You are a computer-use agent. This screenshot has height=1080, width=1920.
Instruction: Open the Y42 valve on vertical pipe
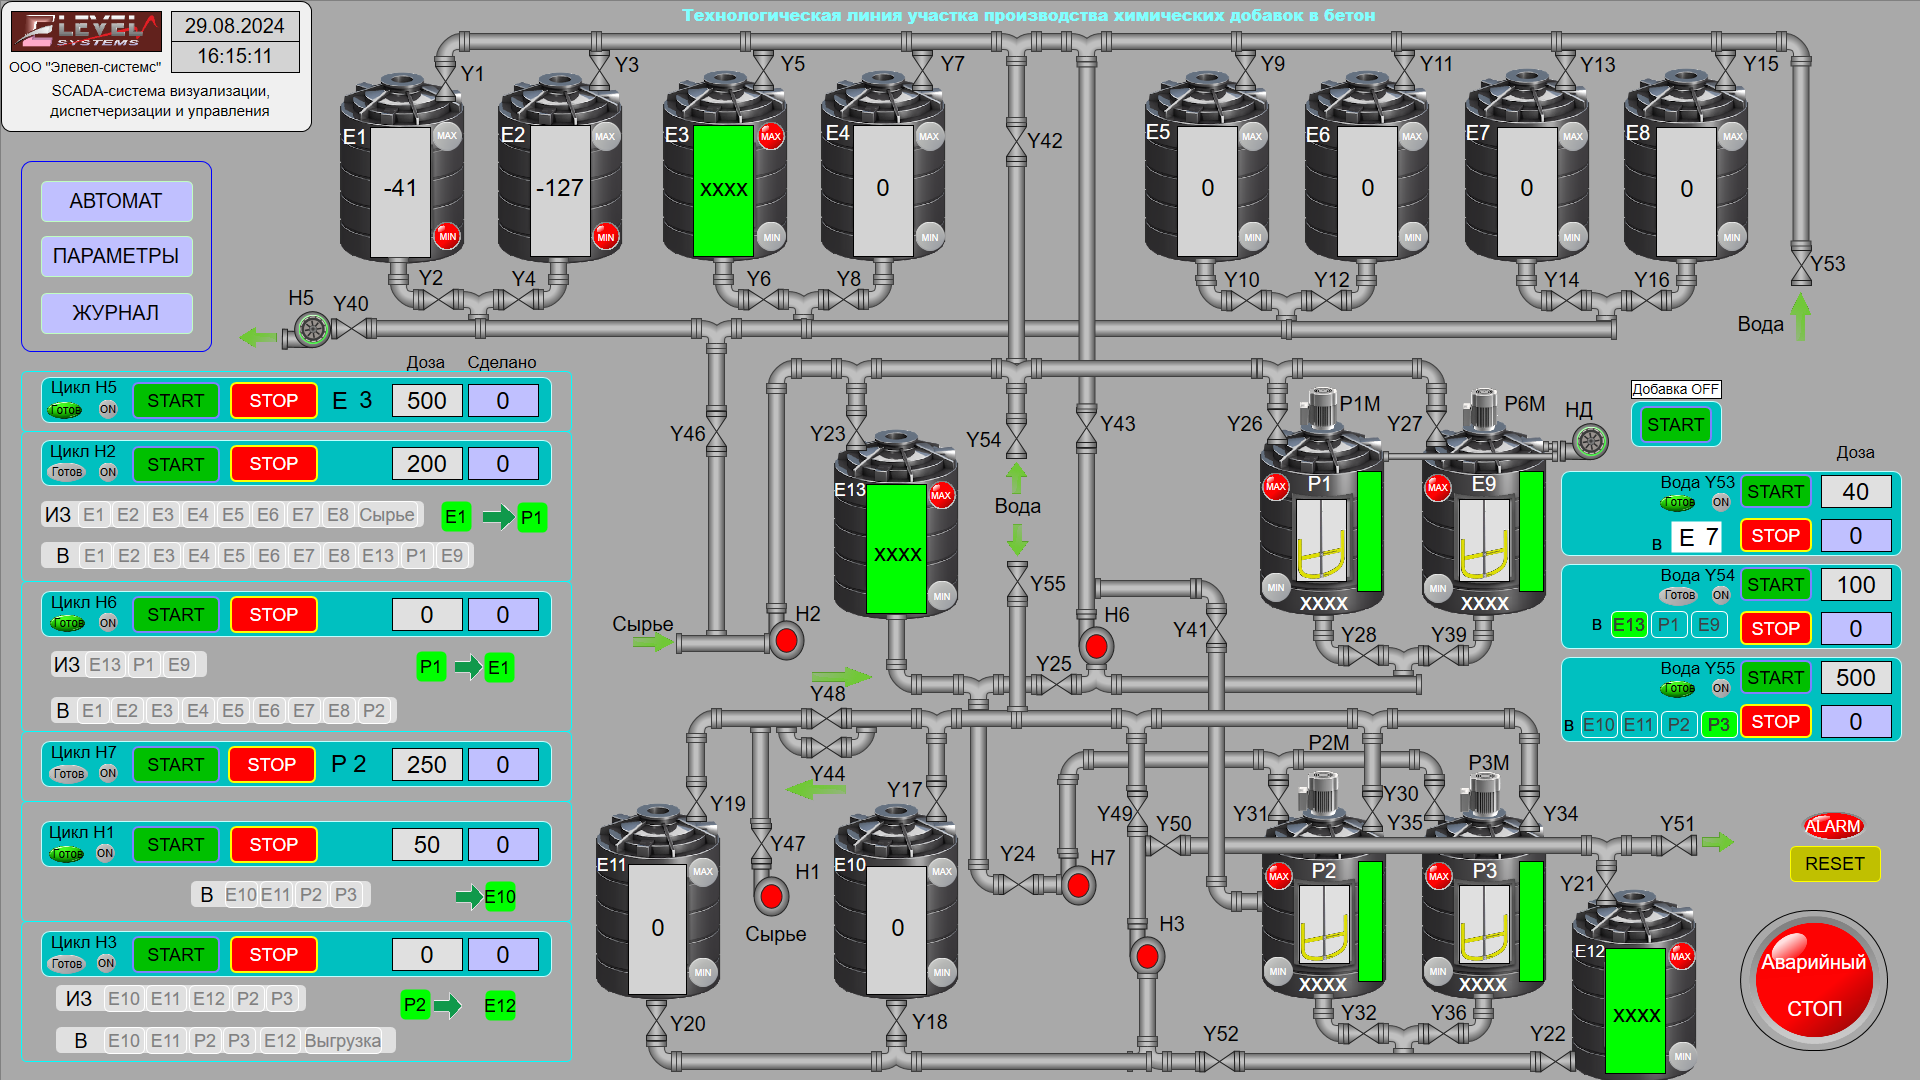pyautogui.click(x=1016, y=141)
